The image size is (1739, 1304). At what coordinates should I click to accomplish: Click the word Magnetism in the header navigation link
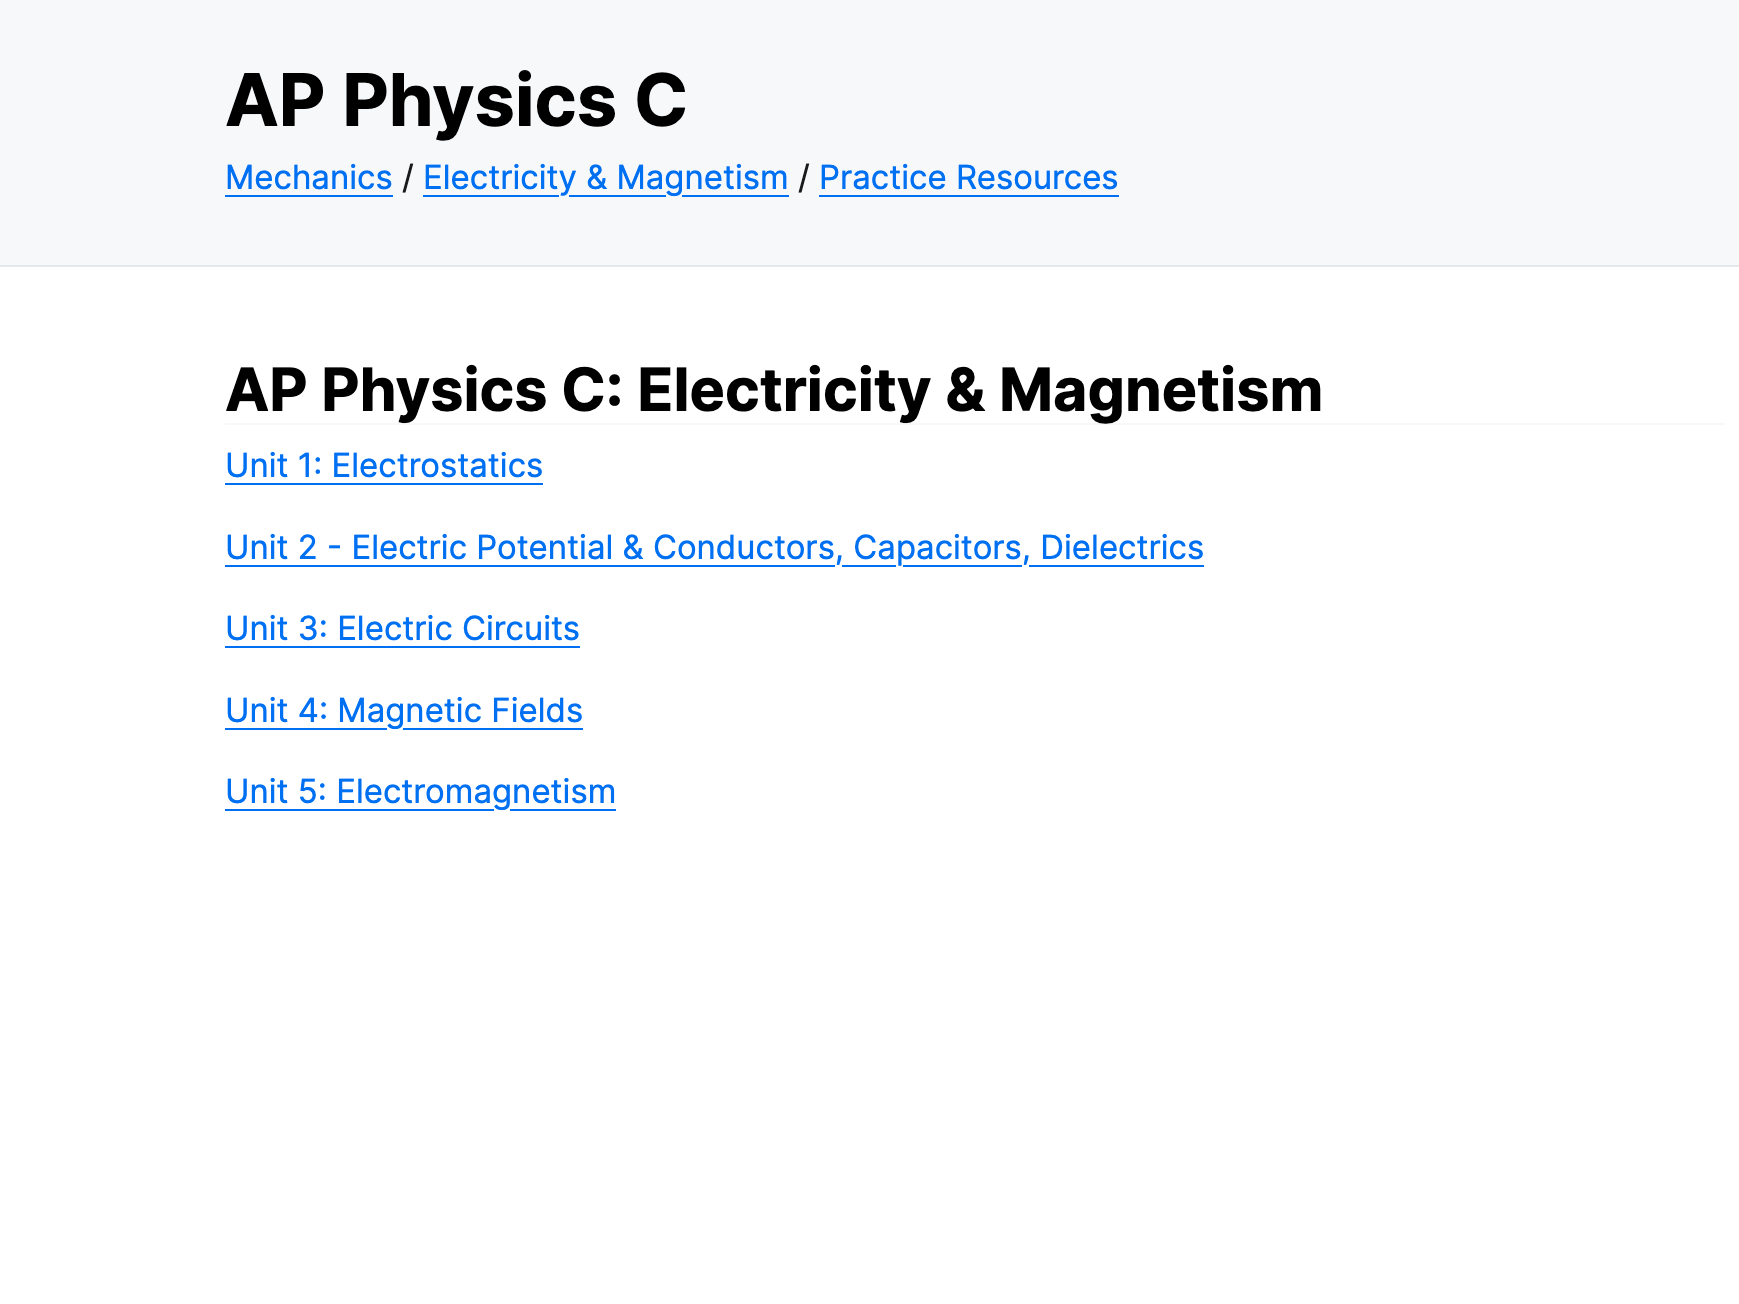coord(702,178)
